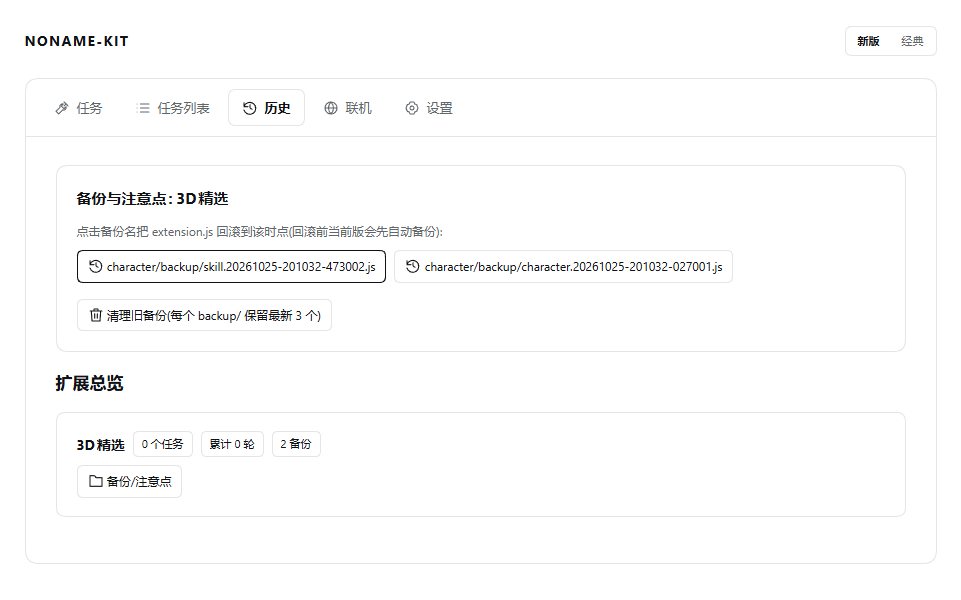Click the NONAME-KIT title
This screenshot has height=600, width=961.
(x=77, y=41)
